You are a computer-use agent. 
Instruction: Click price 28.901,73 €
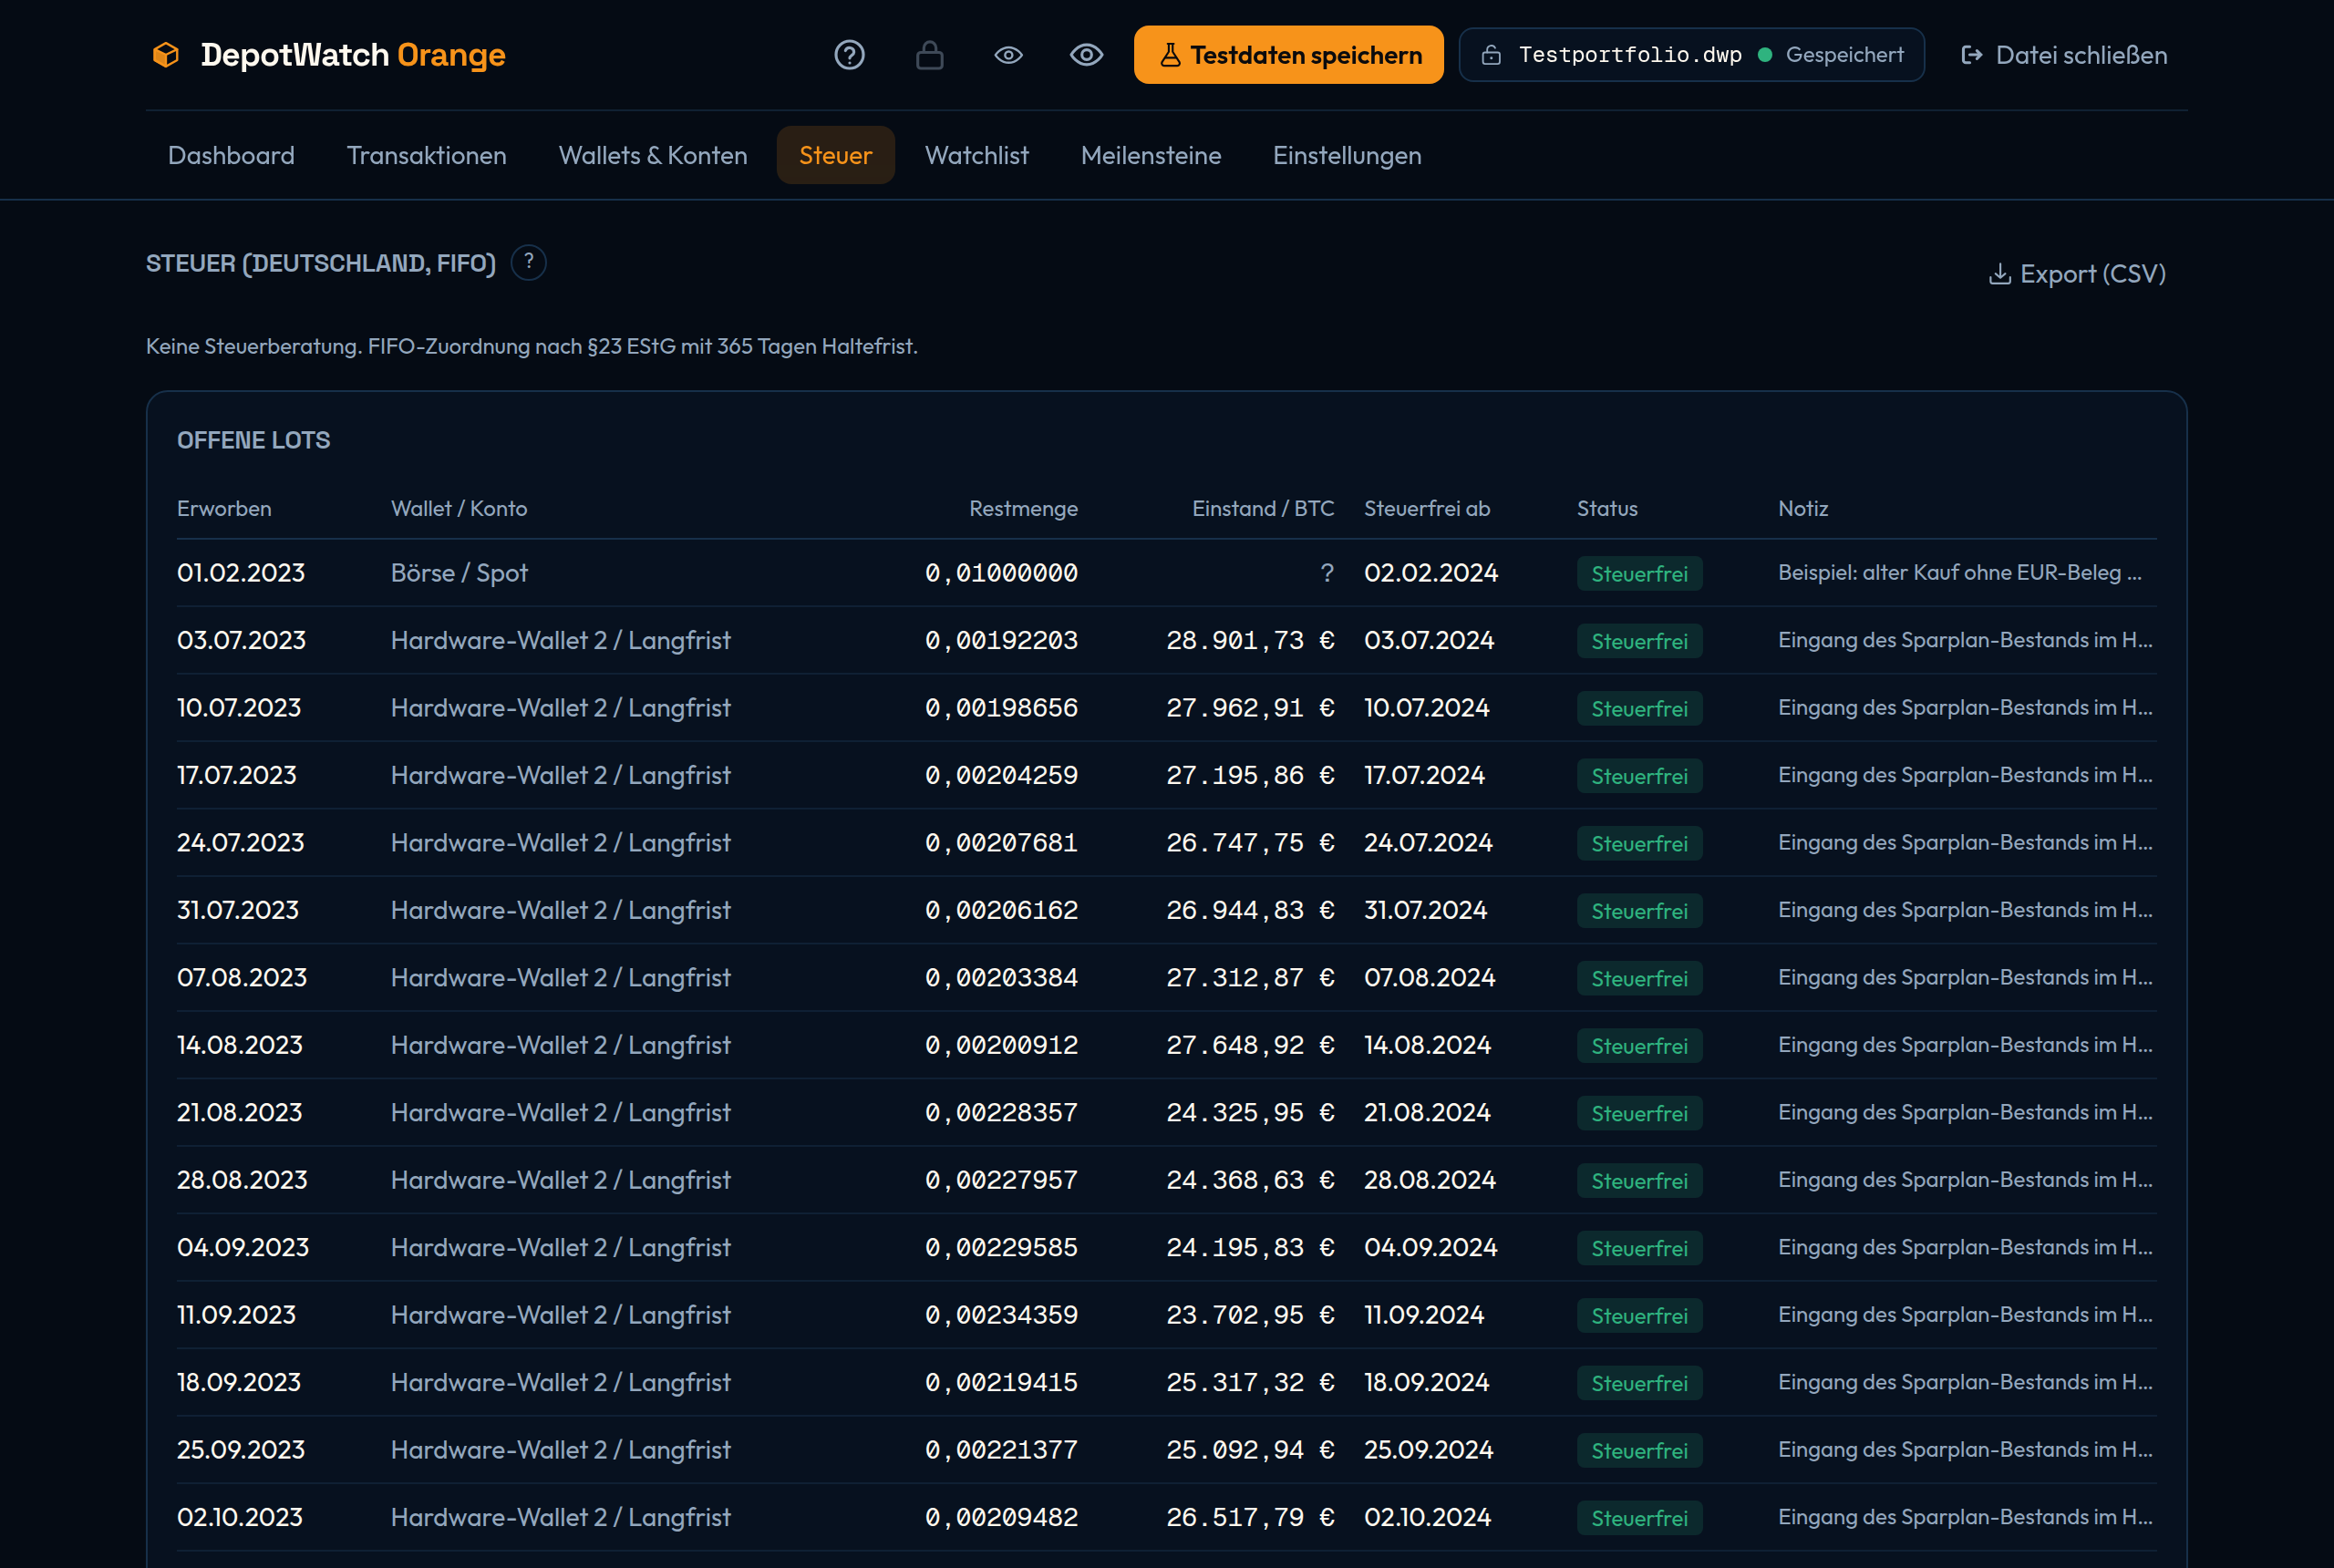pos(1250,640)
